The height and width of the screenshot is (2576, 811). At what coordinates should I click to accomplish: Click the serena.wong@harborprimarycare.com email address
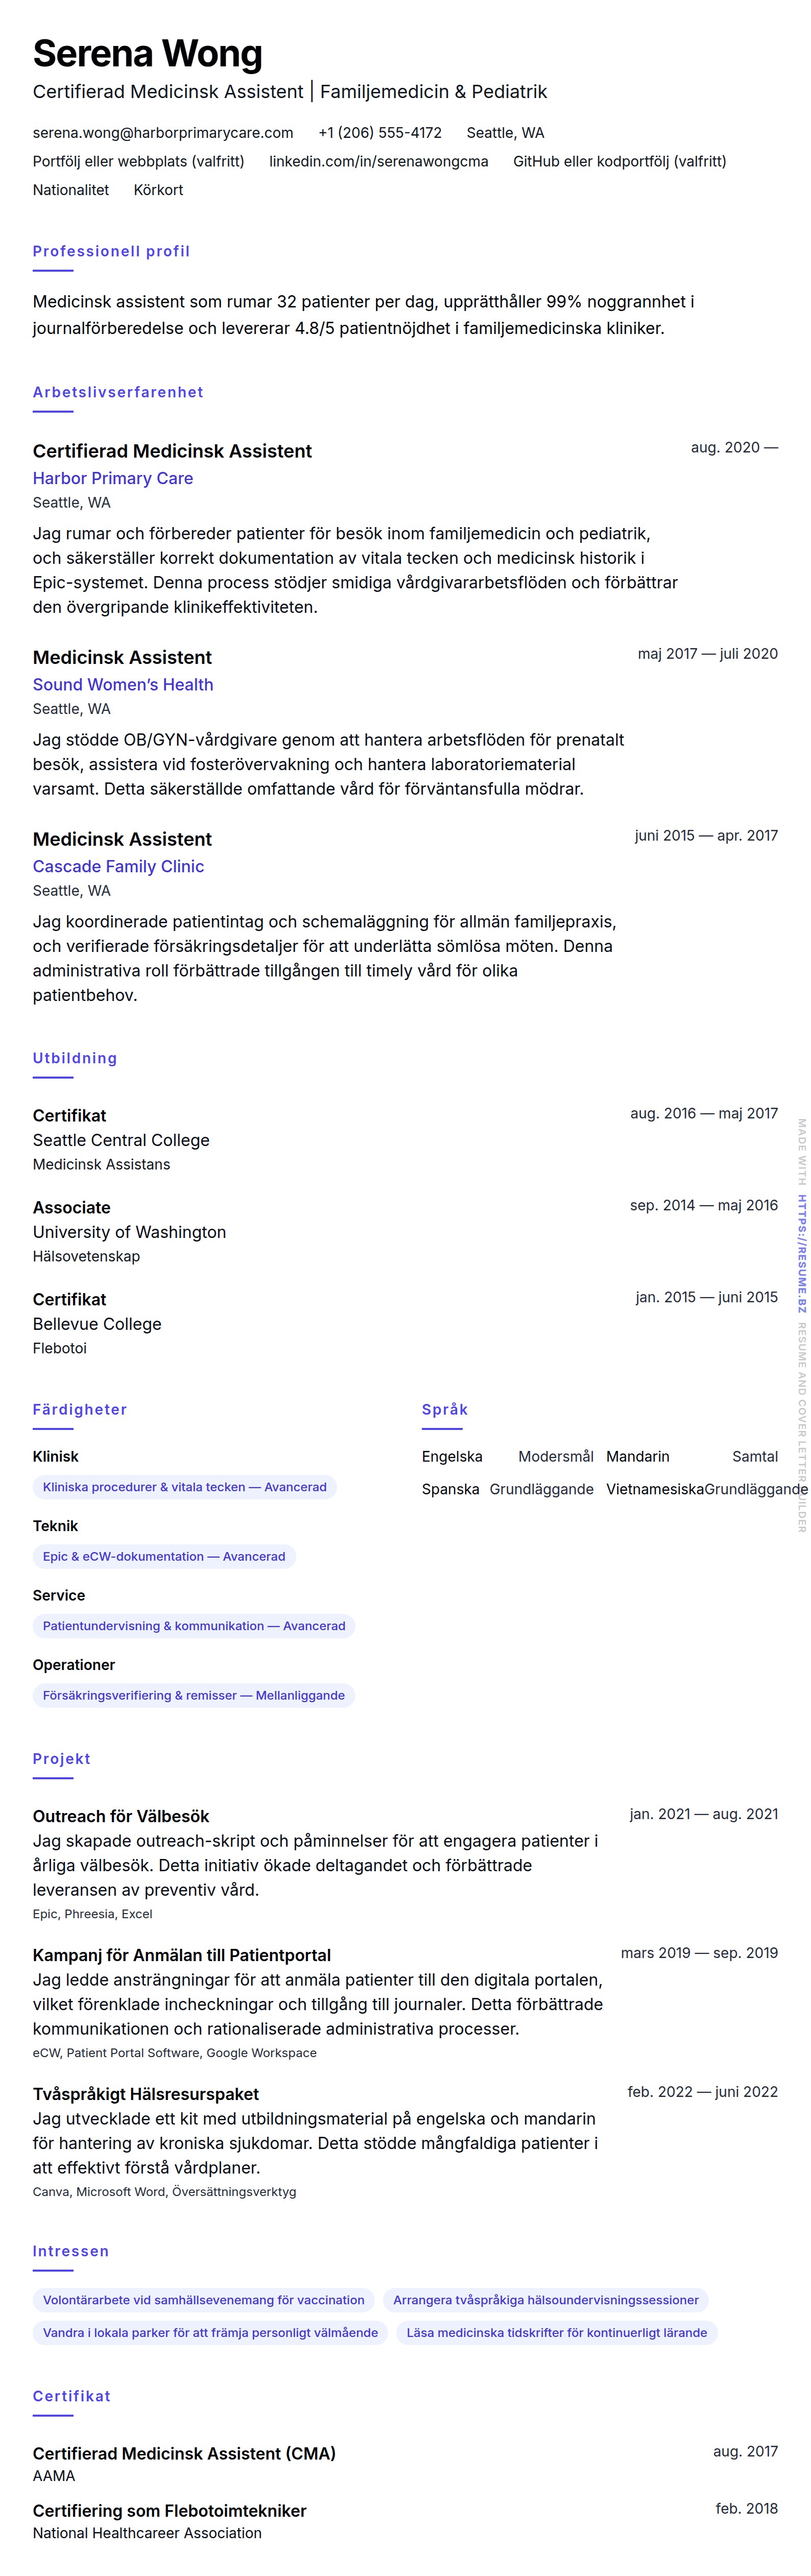click(x=163, y=133)
